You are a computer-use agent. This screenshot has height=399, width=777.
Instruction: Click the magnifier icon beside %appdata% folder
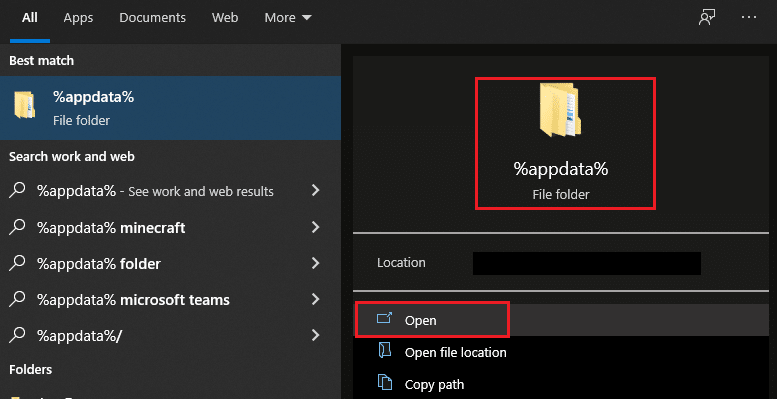click(17, 263)
